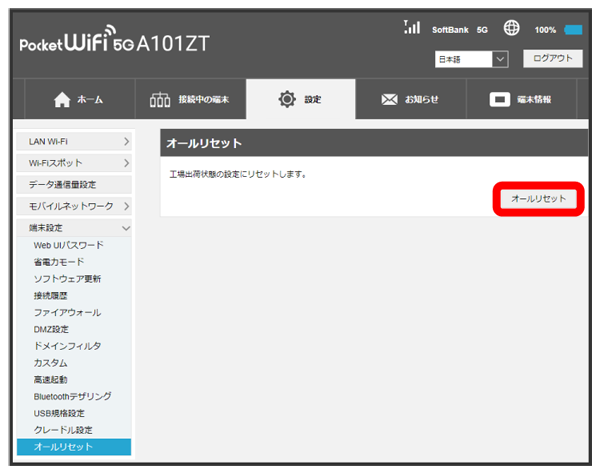The image size is (600, 473).
Task: Click the notifications envelope icon
Action: (391, 100)
